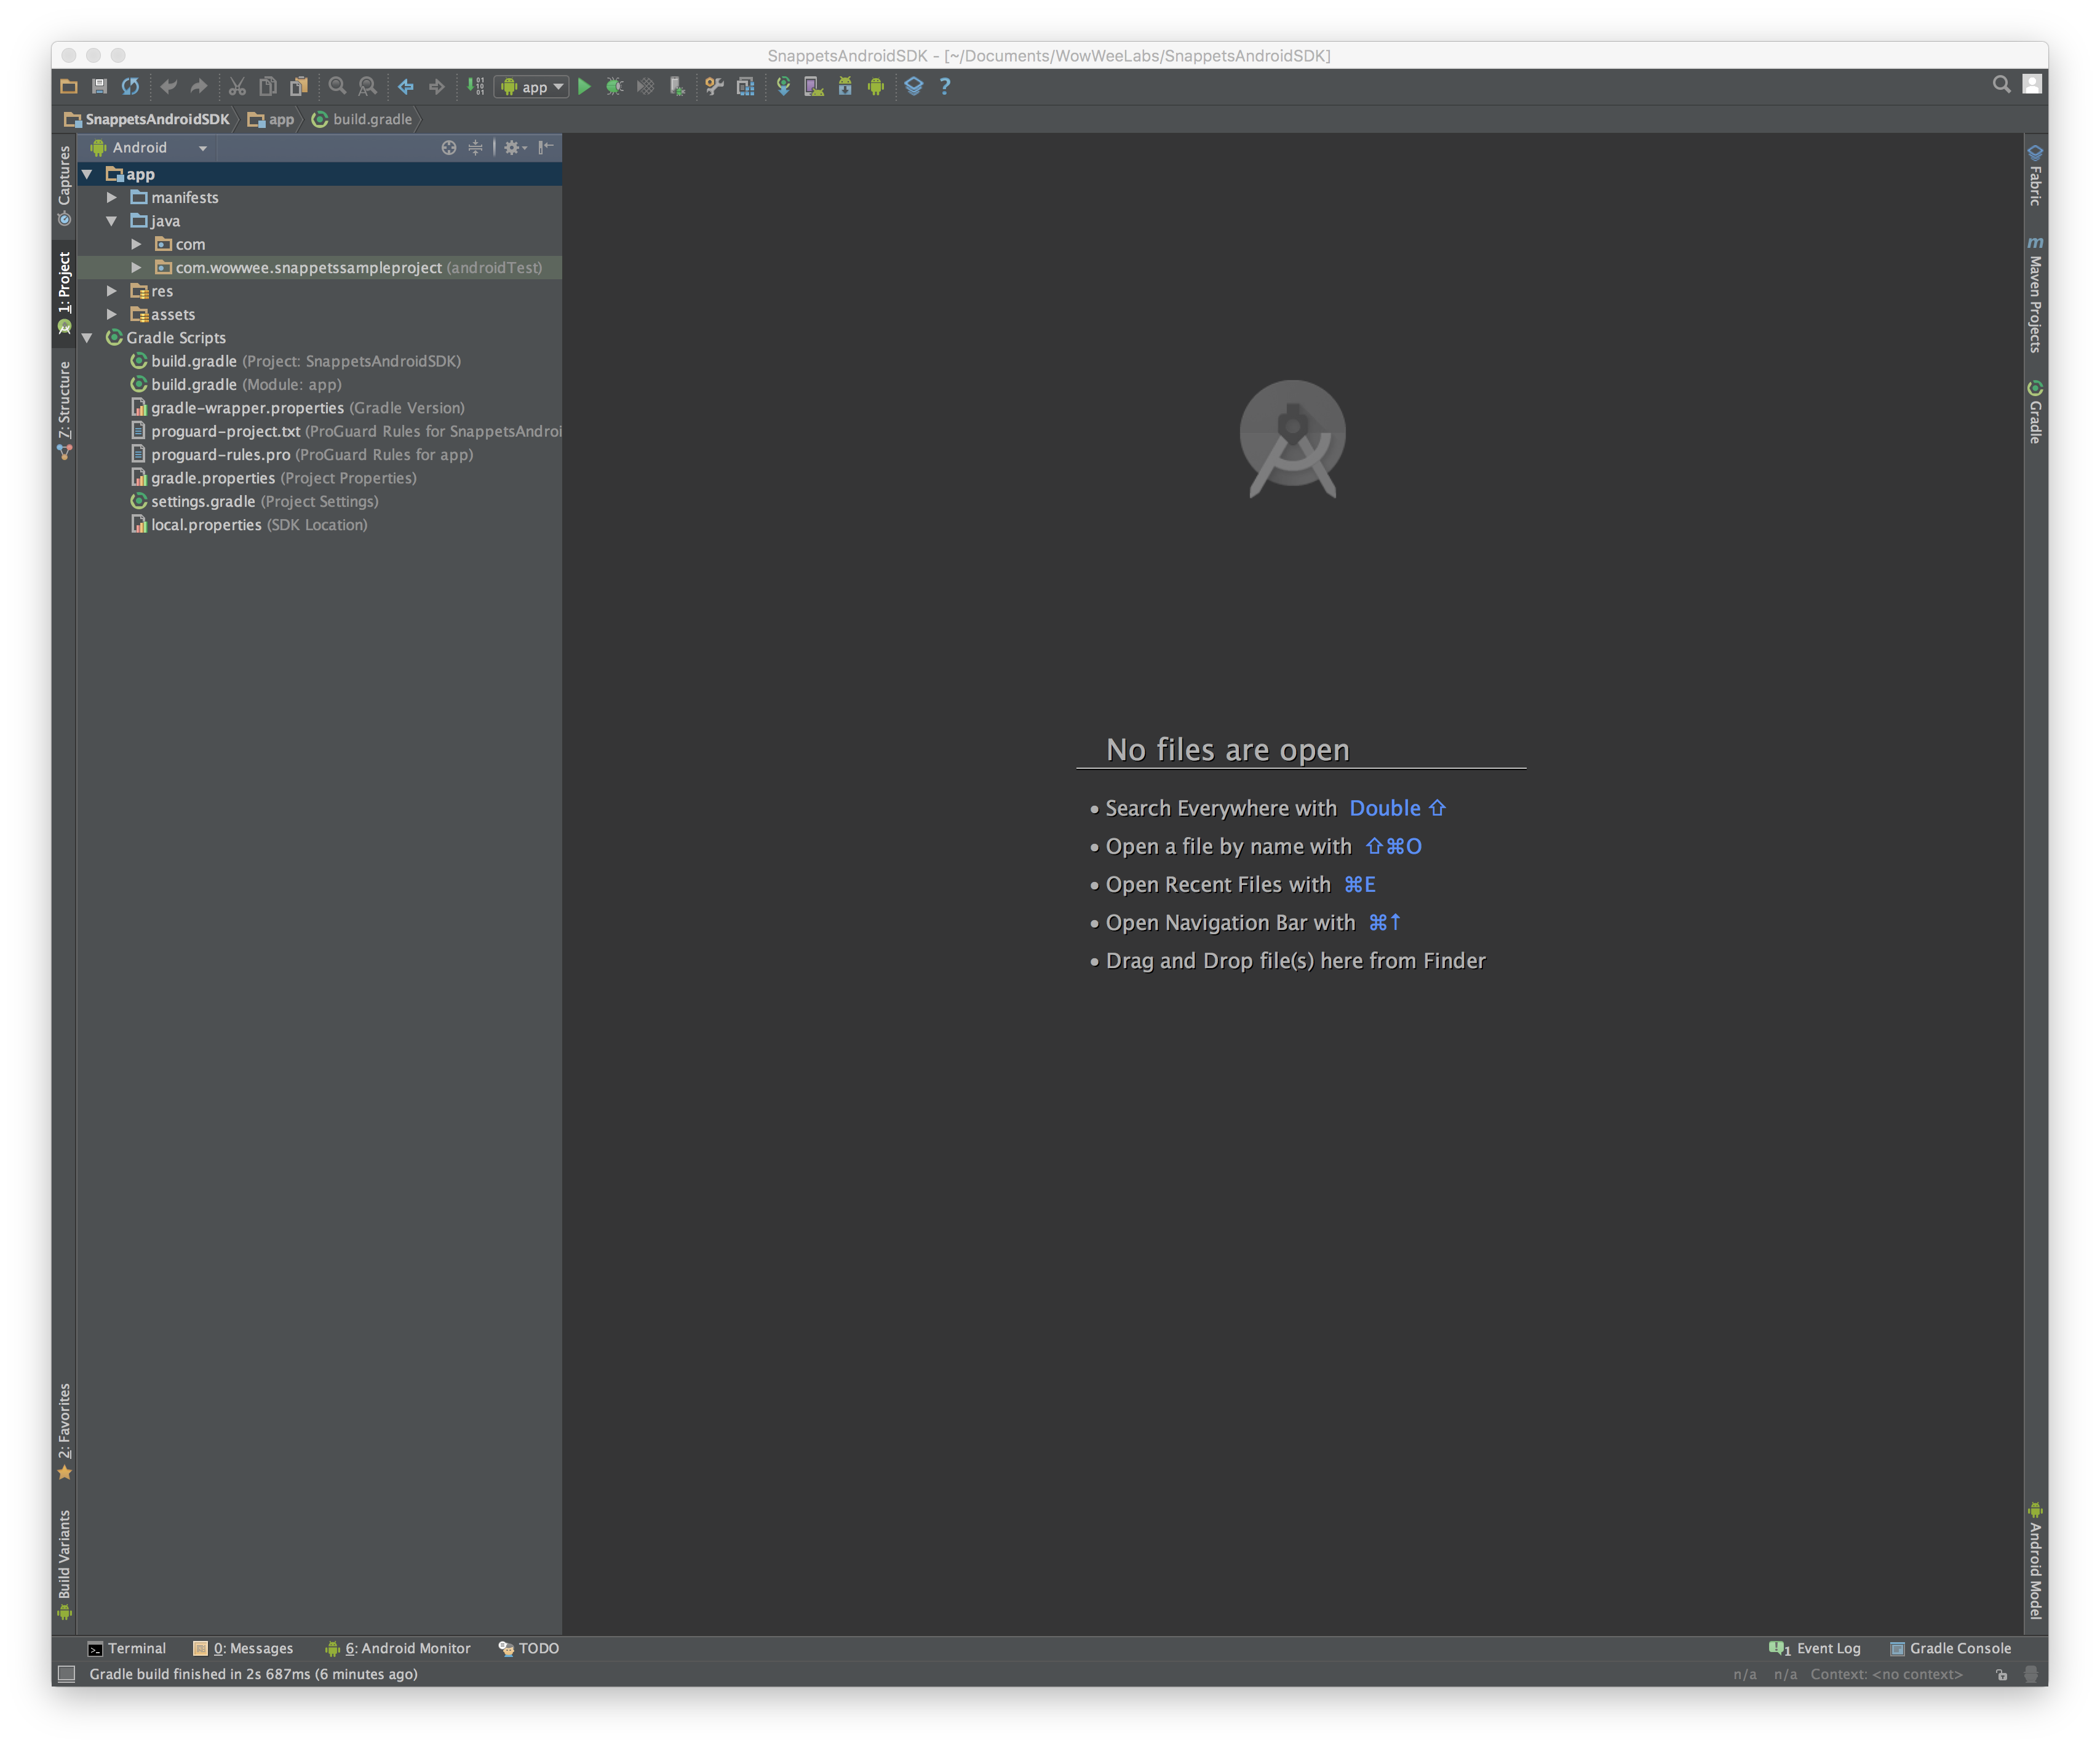The height and width of the screenshot is (1748, 2100).
Task: Toggle tool window buttons in status bar corner
Action: (x=67, y=1674)
